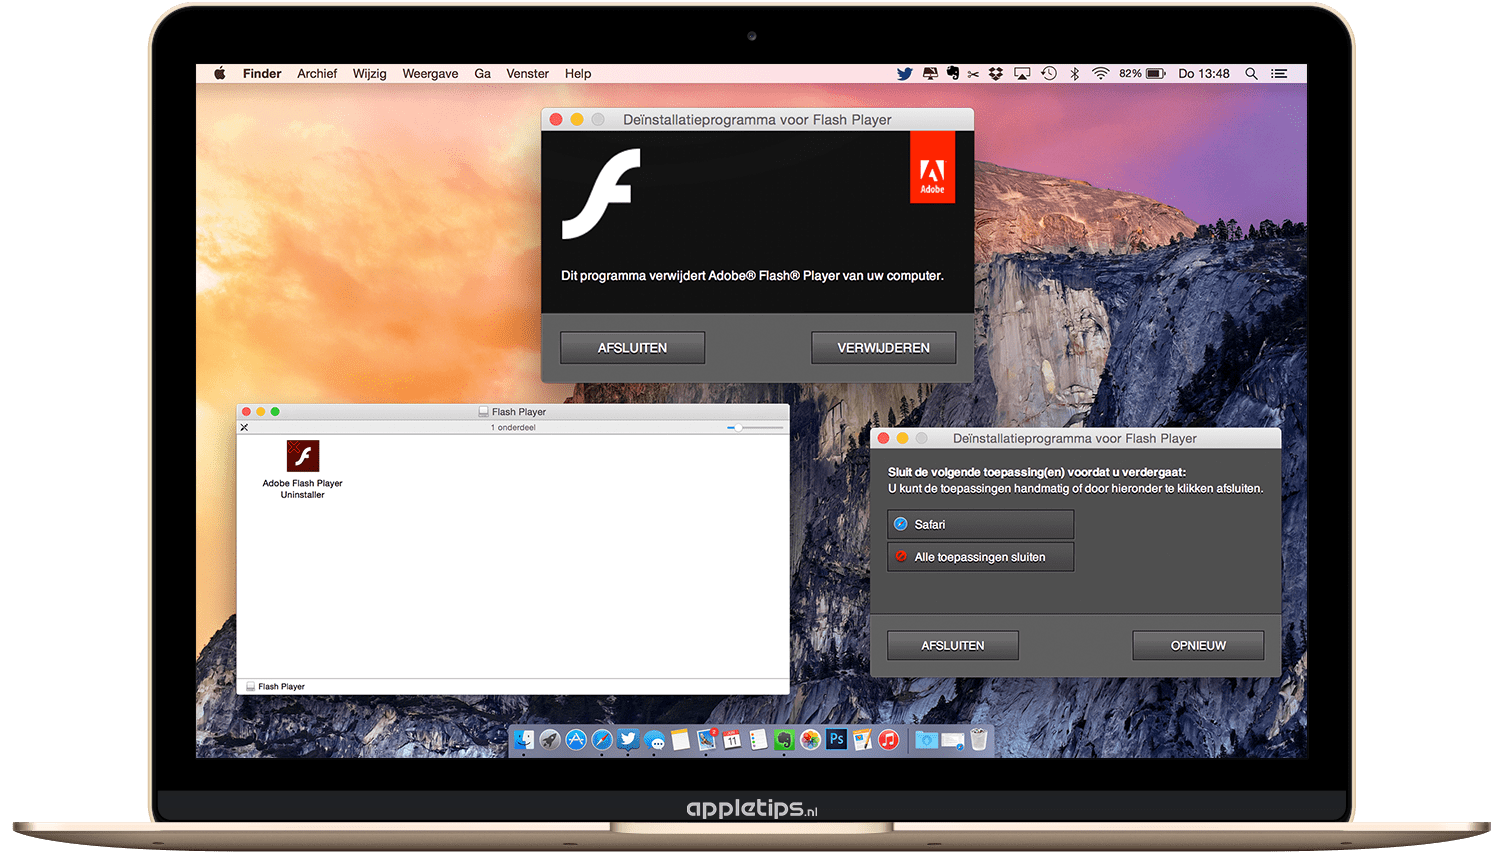The height and width of the screenshot is (855, 1500).
Task: Open the Apple menu
Action: point(220,73)
